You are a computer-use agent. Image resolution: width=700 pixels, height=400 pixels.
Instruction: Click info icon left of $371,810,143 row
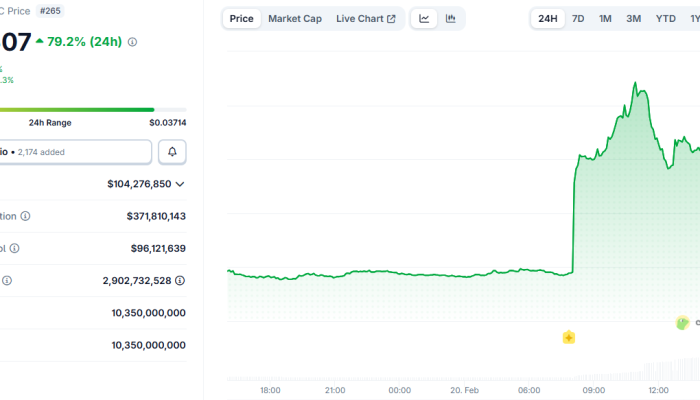[25, 216]
